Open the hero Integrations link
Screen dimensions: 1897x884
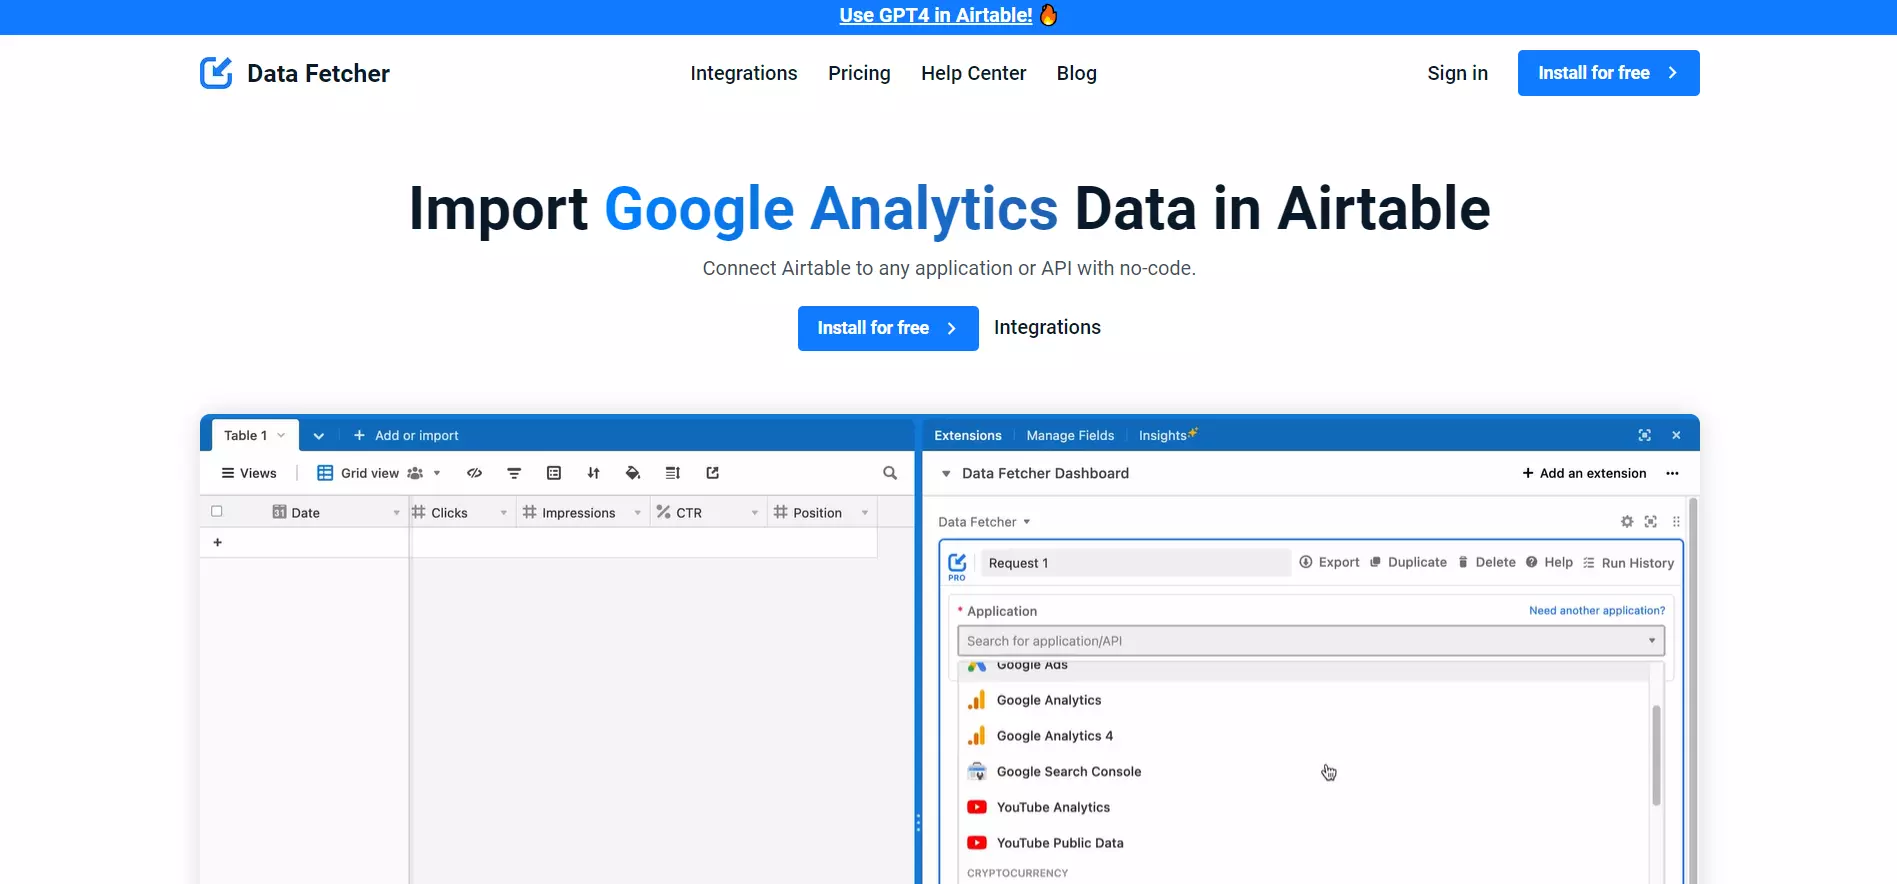coord(1047,328)
